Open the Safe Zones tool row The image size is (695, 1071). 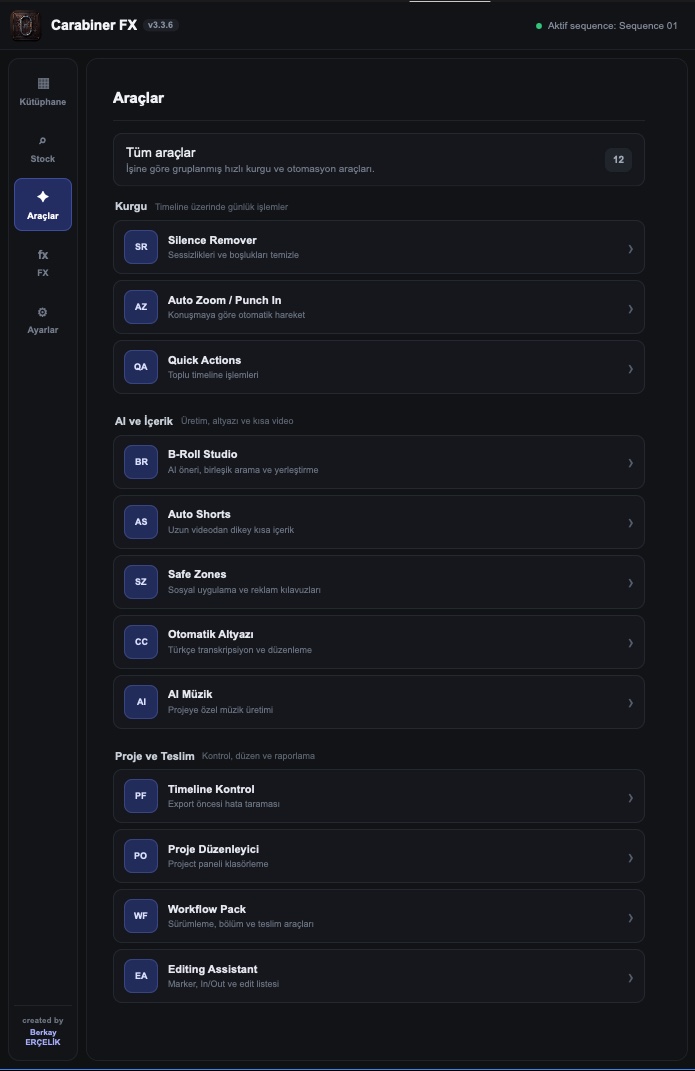click(x=379, y=582)
